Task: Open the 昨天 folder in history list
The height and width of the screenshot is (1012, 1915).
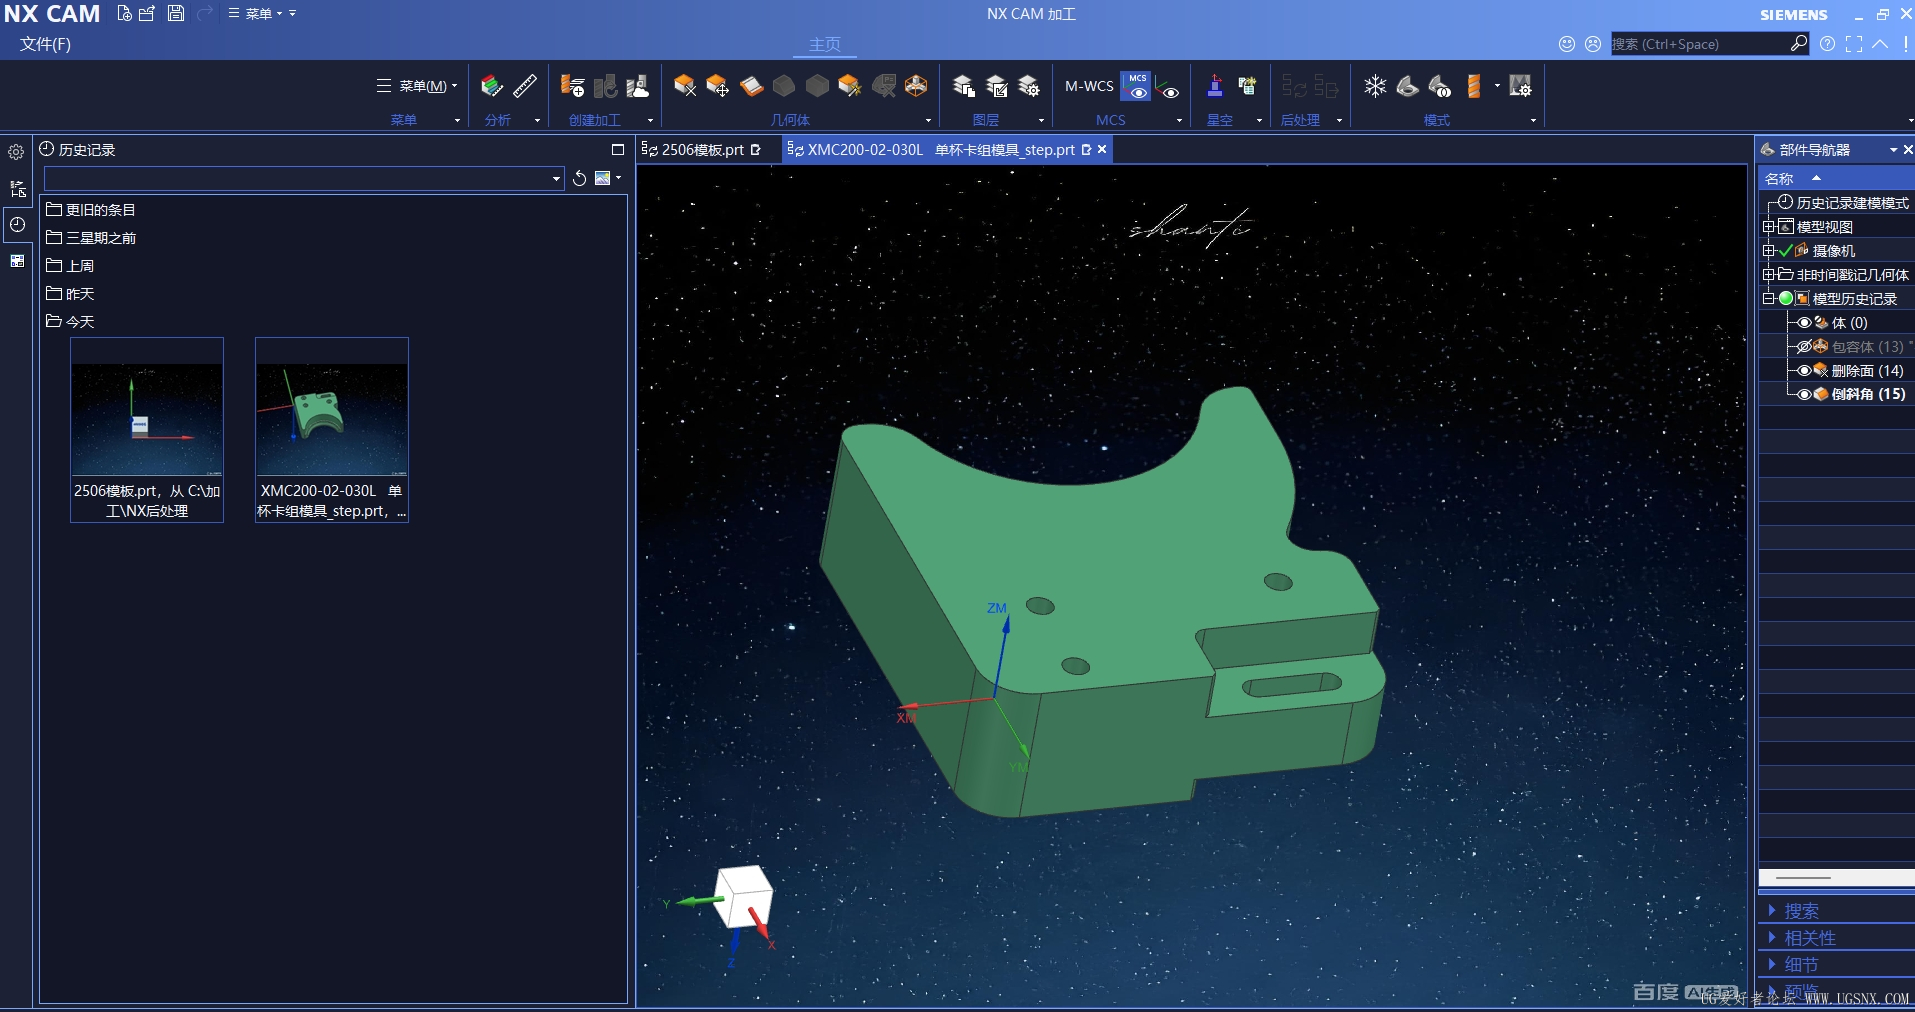Action: [x=79, y=294]
